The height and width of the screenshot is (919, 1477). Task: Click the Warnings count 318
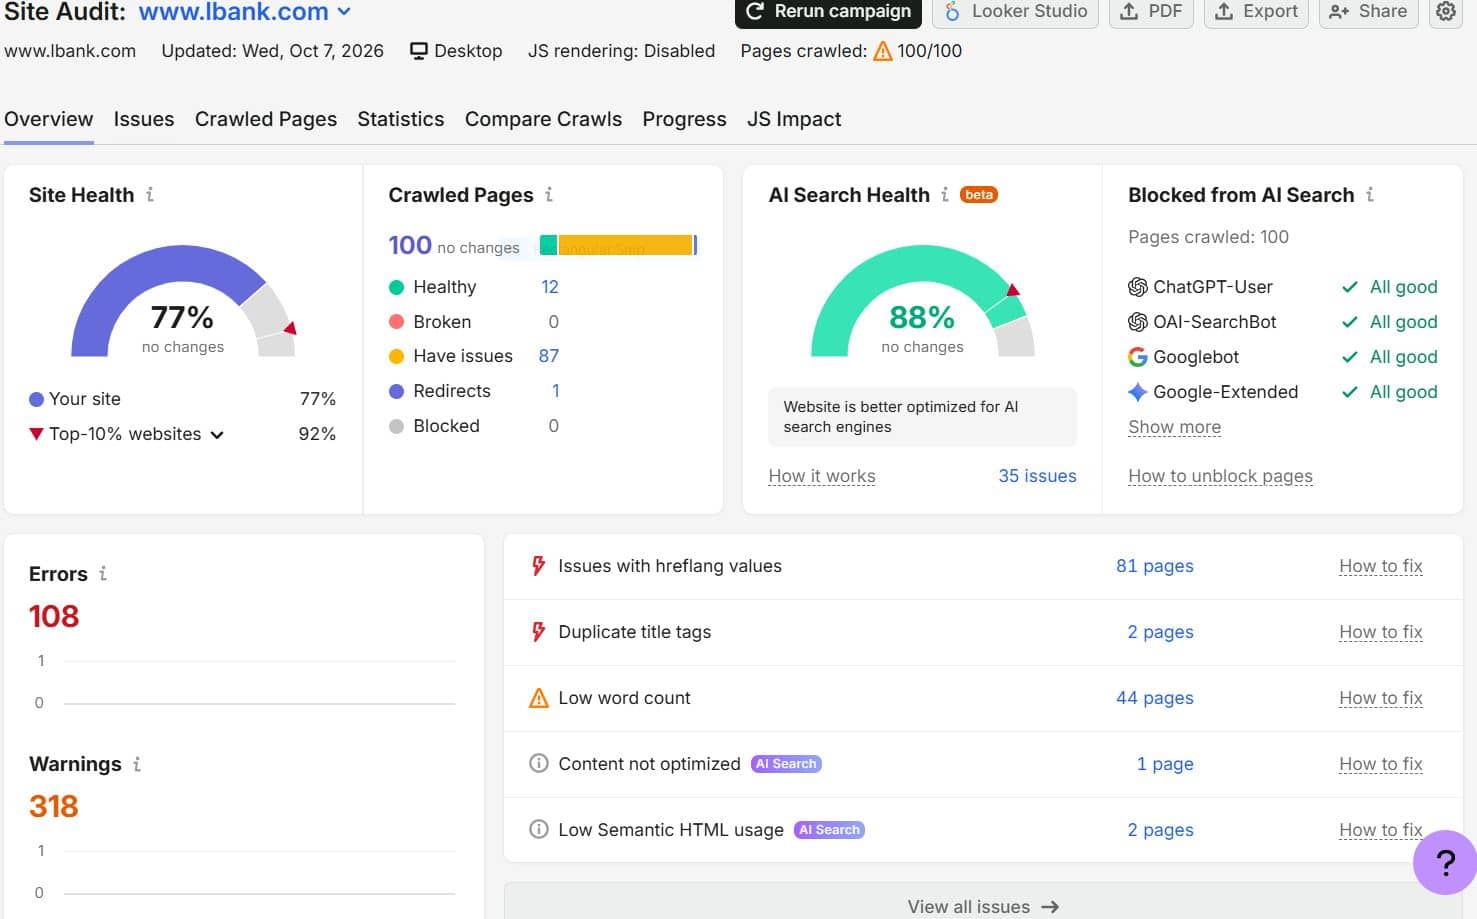tap(54, 806)
